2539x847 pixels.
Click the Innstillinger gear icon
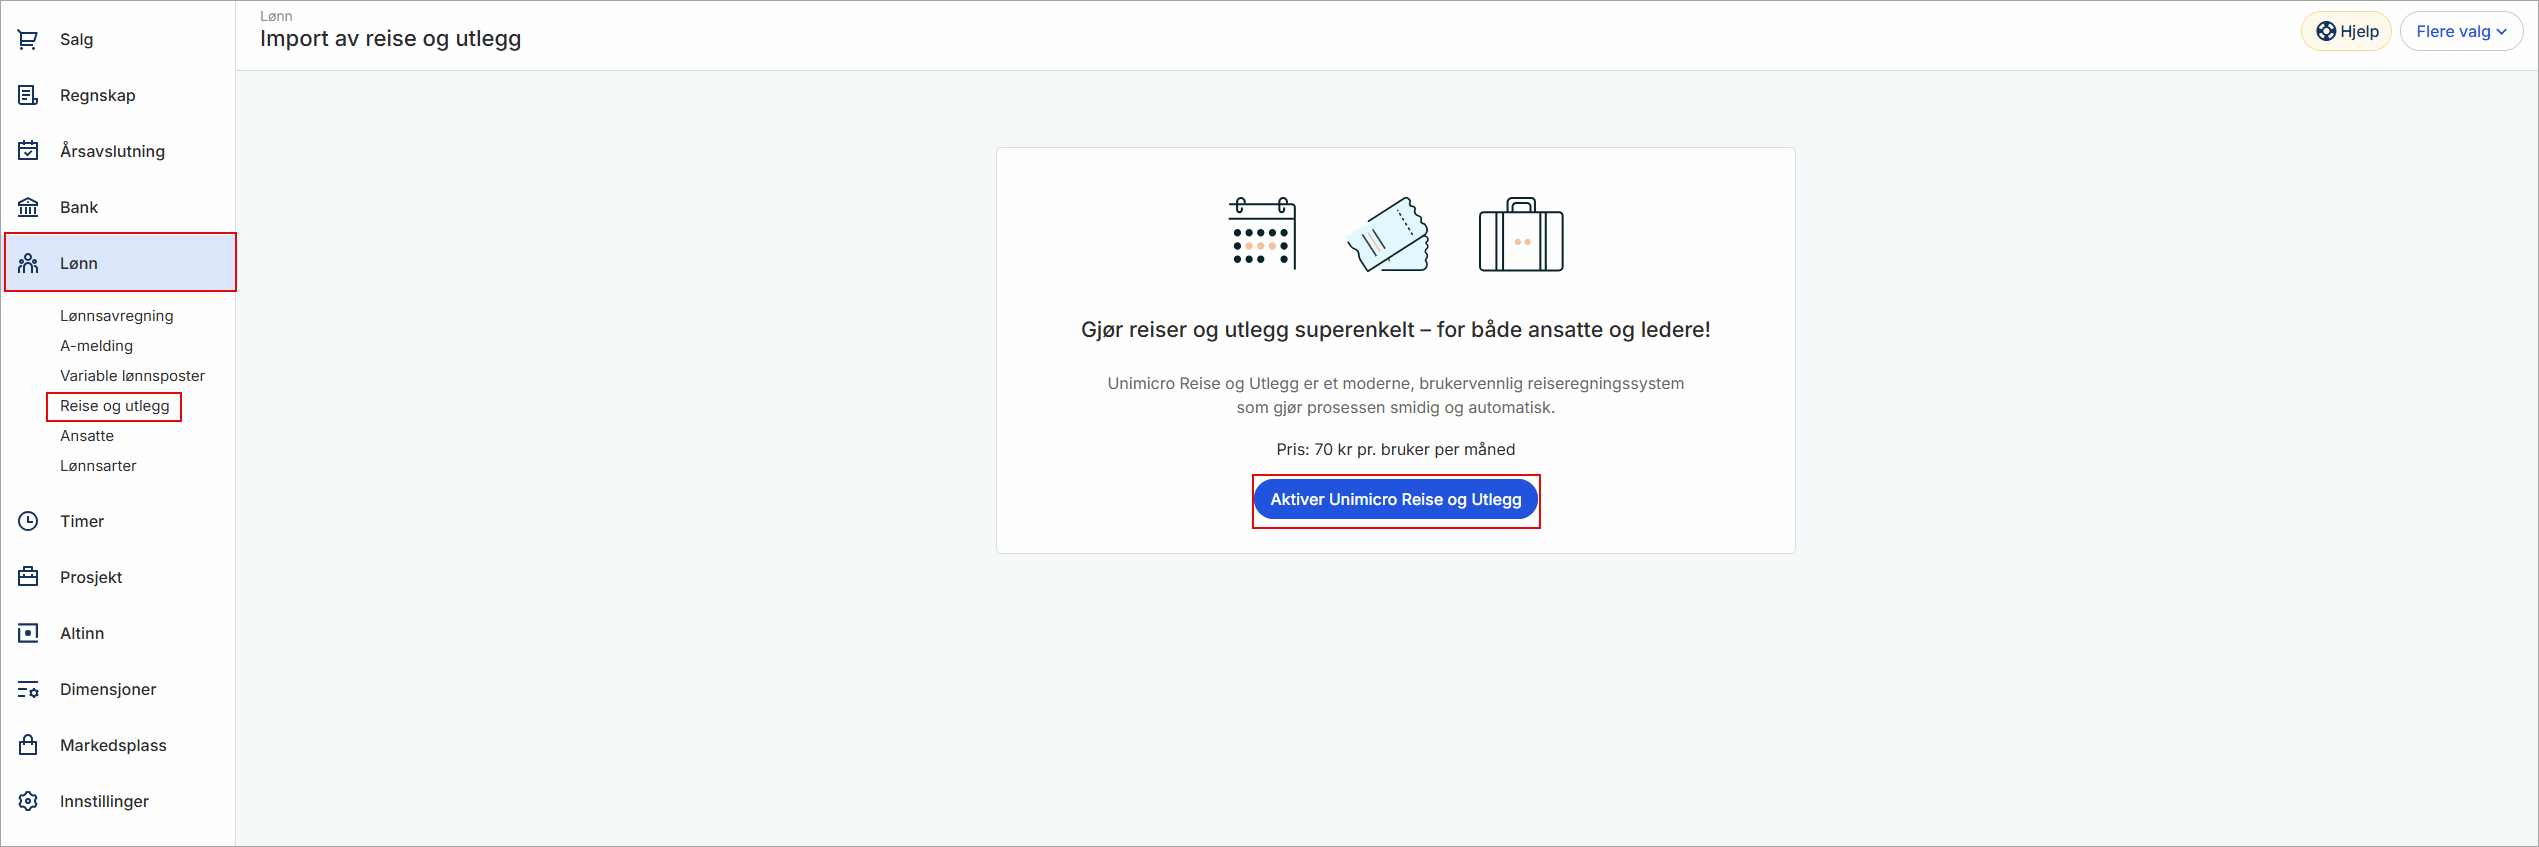click(x=28, y=801)
